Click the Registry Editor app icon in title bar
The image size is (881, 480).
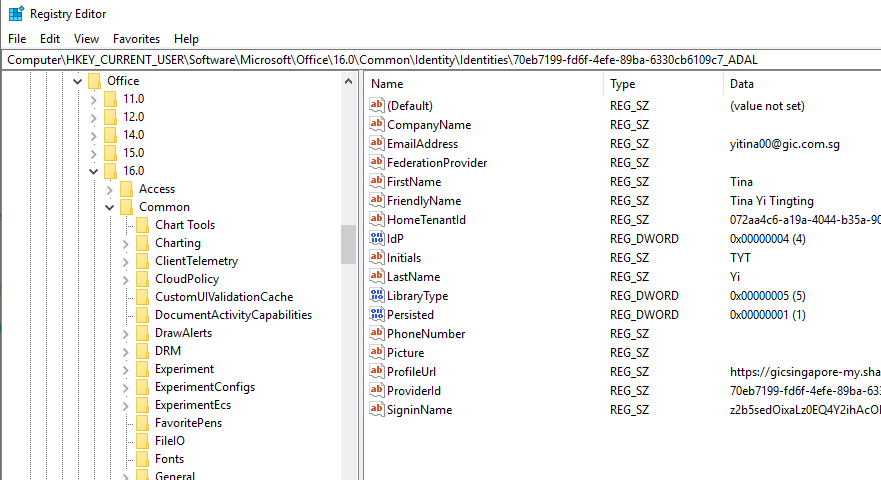tap(16, 13)
